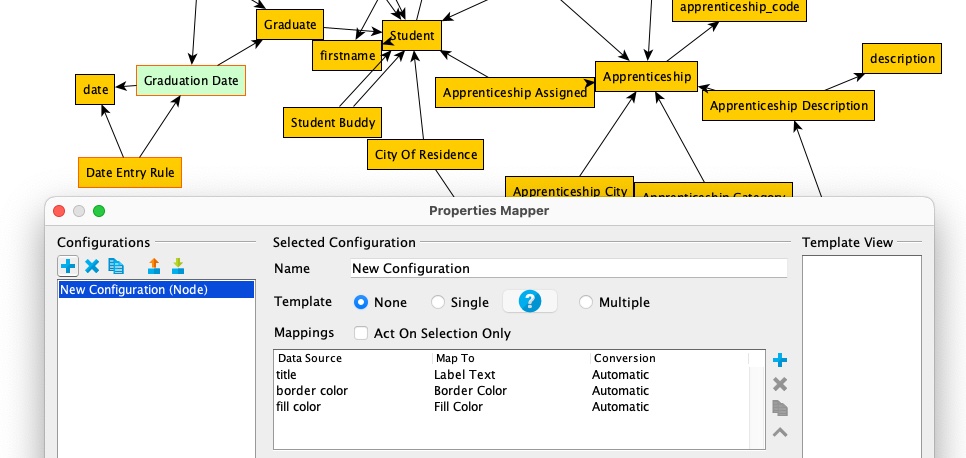Choose the Single template radio button
The height and width of the screenshot is (458, 966).
coord(438,302)
